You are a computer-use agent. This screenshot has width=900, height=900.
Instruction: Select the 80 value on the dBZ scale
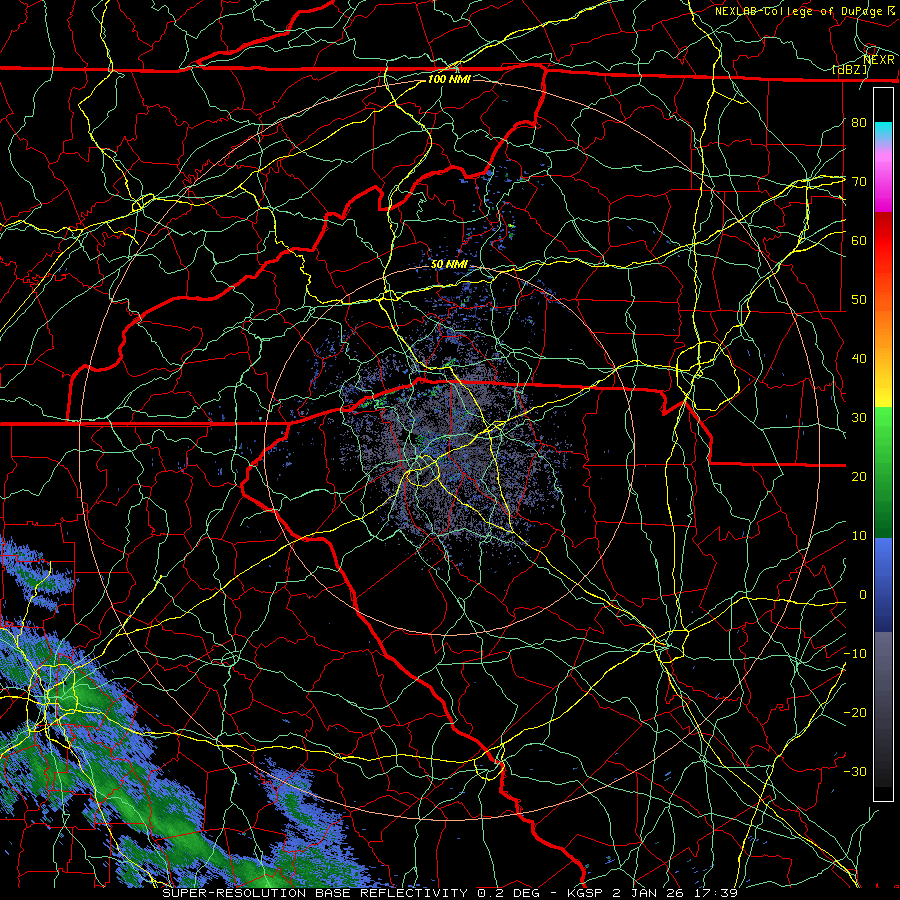pyautogui.click(x=859, y=122)
